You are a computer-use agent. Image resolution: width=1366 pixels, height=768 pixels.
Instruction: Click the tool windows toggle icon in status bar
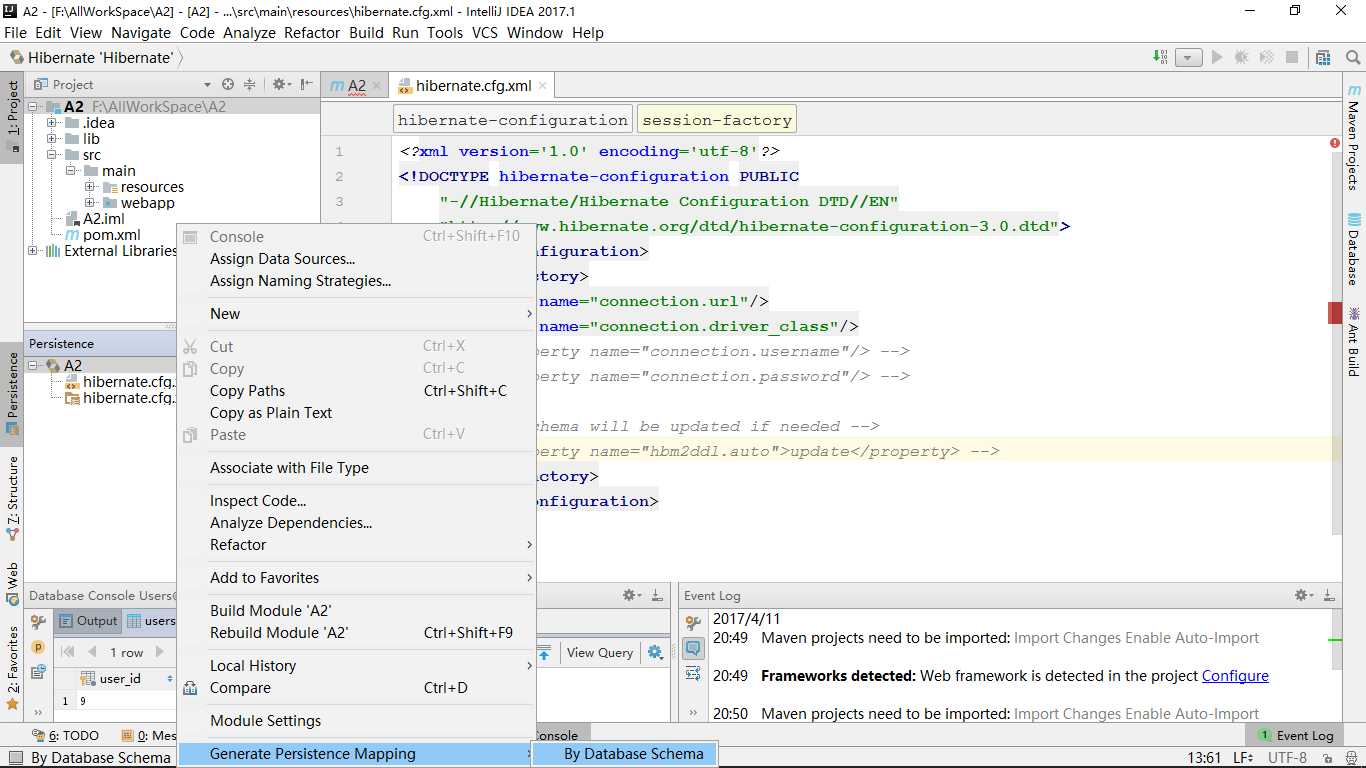click(14, 758)
